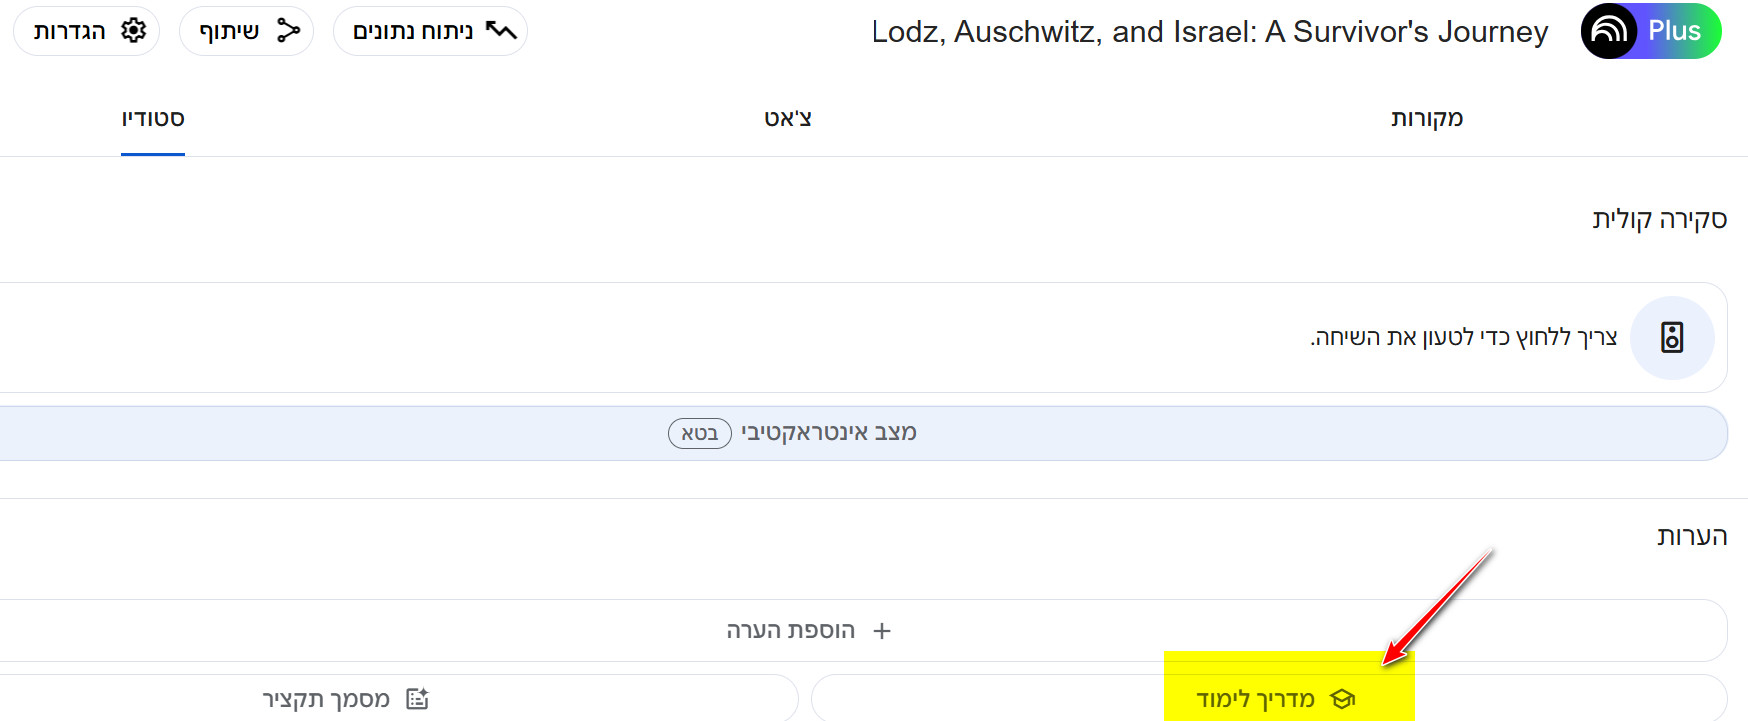Click the analytics trend-line icon
This screenshot has height=721, width=1748.
pyautogui.click(x=501, y=31)
